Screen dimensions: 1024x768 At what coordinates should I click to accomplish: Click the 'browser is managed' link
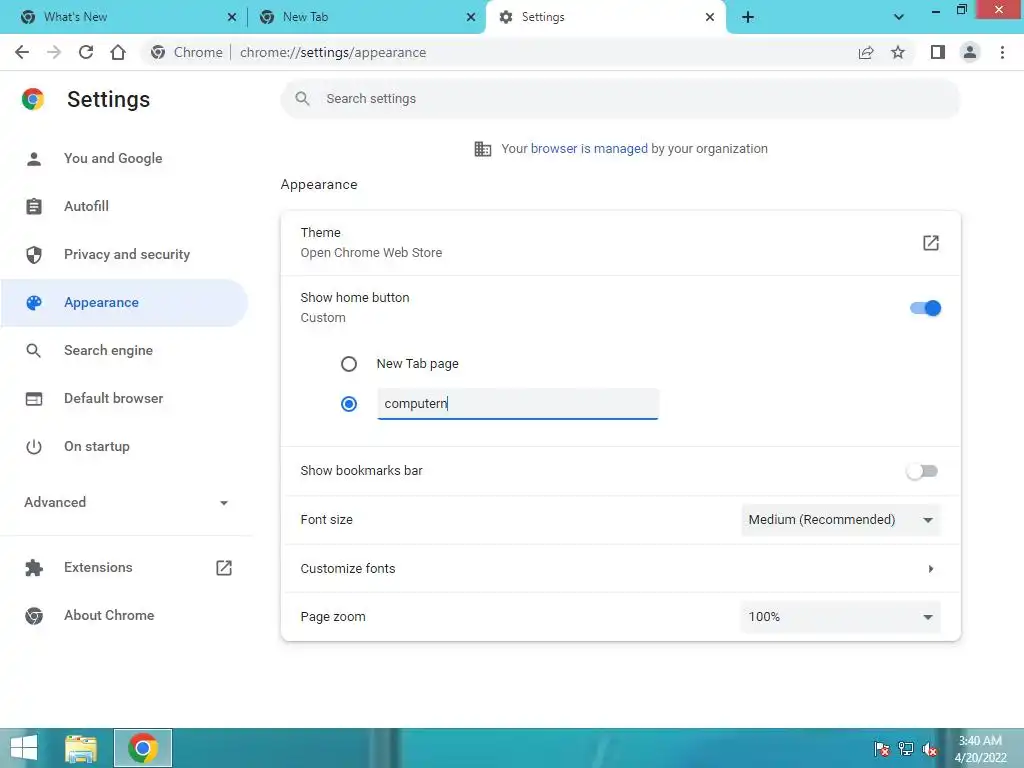[589, 149]
